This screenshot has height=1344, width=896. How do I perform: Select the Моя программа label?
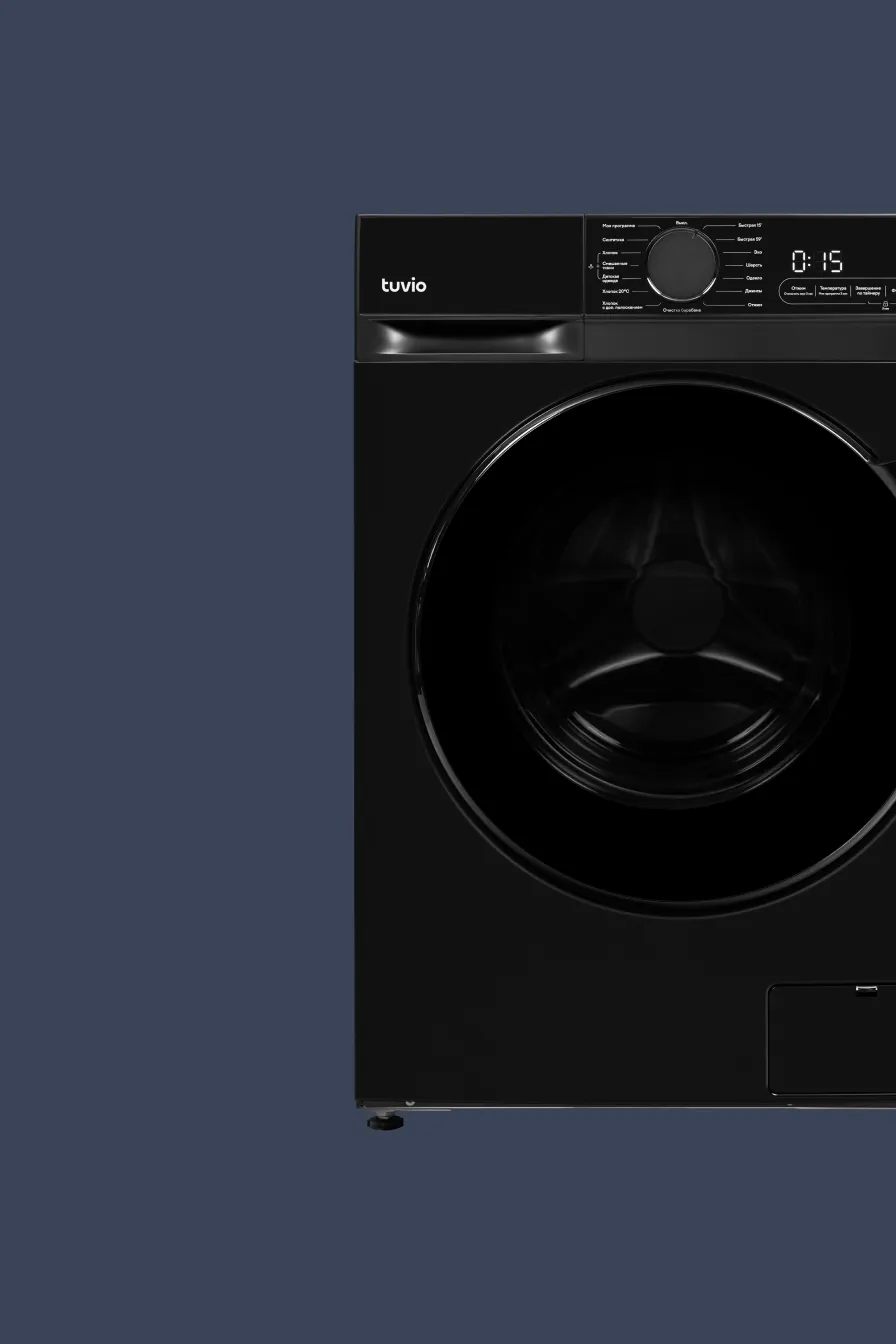coord(618,227)
